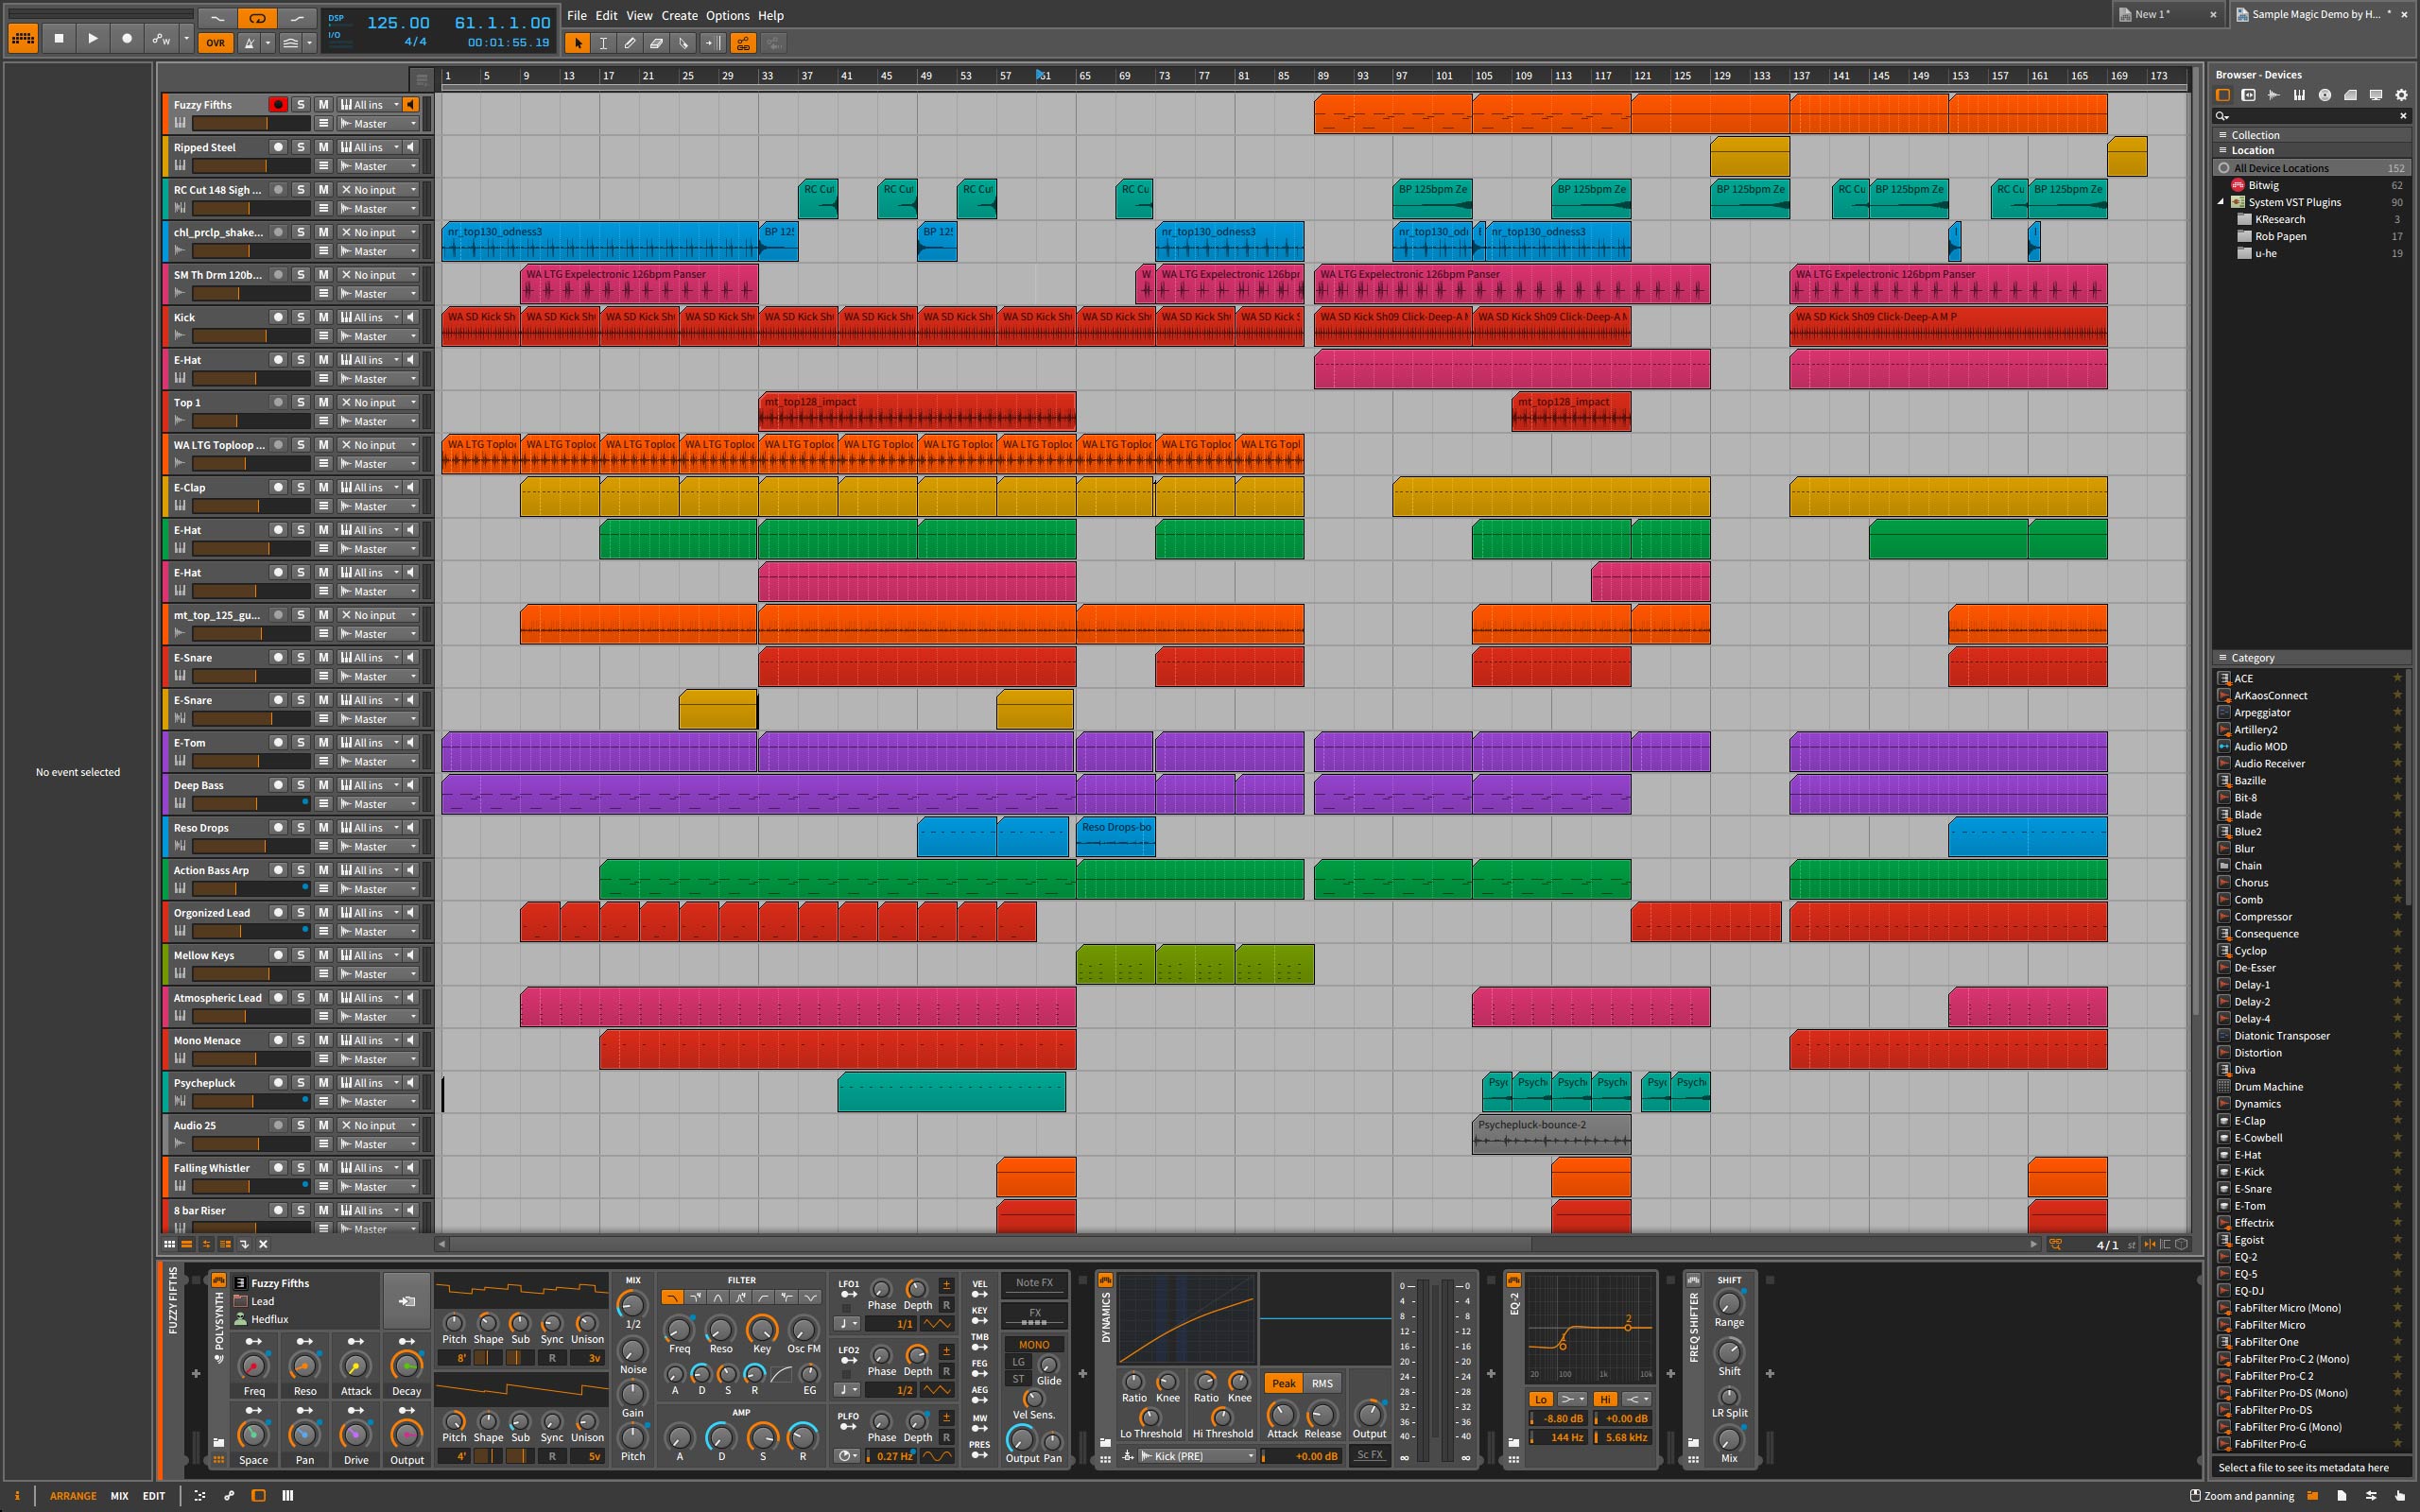The width and height of the screenshot is (2420, 1512).
Task: Toggle automation follows clips icon
Action: 742,43
